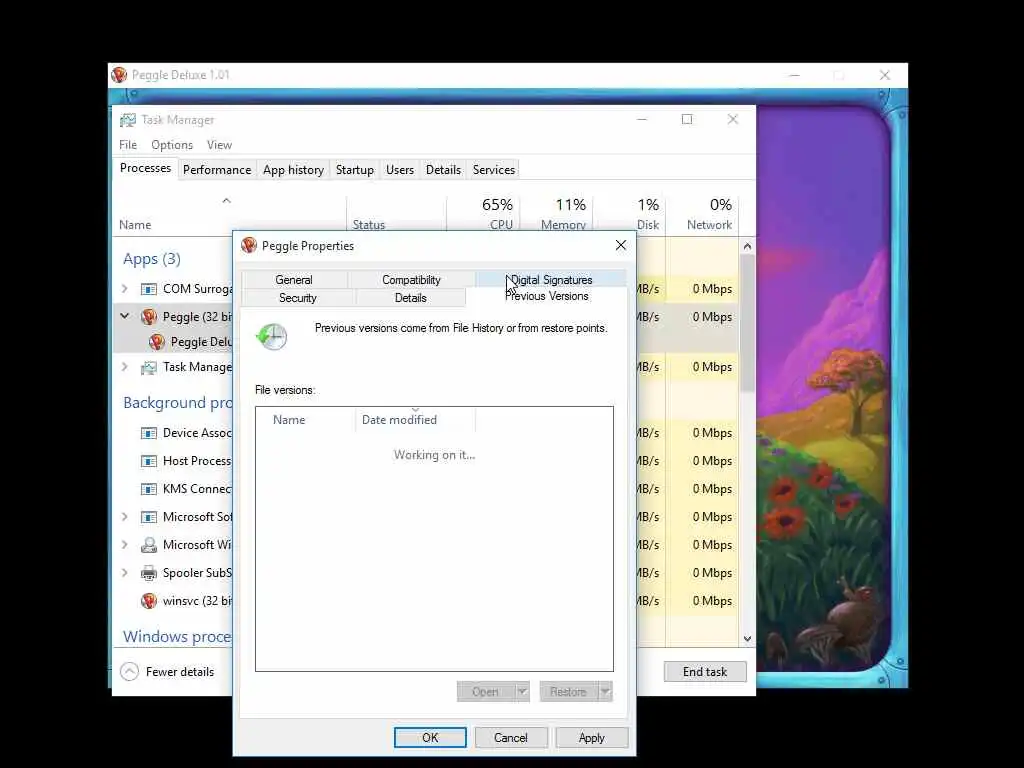The width and height of the screenshot is (1024, 768).
Task: Open the File menu in Task Manager
Action: tap(128, 145)
